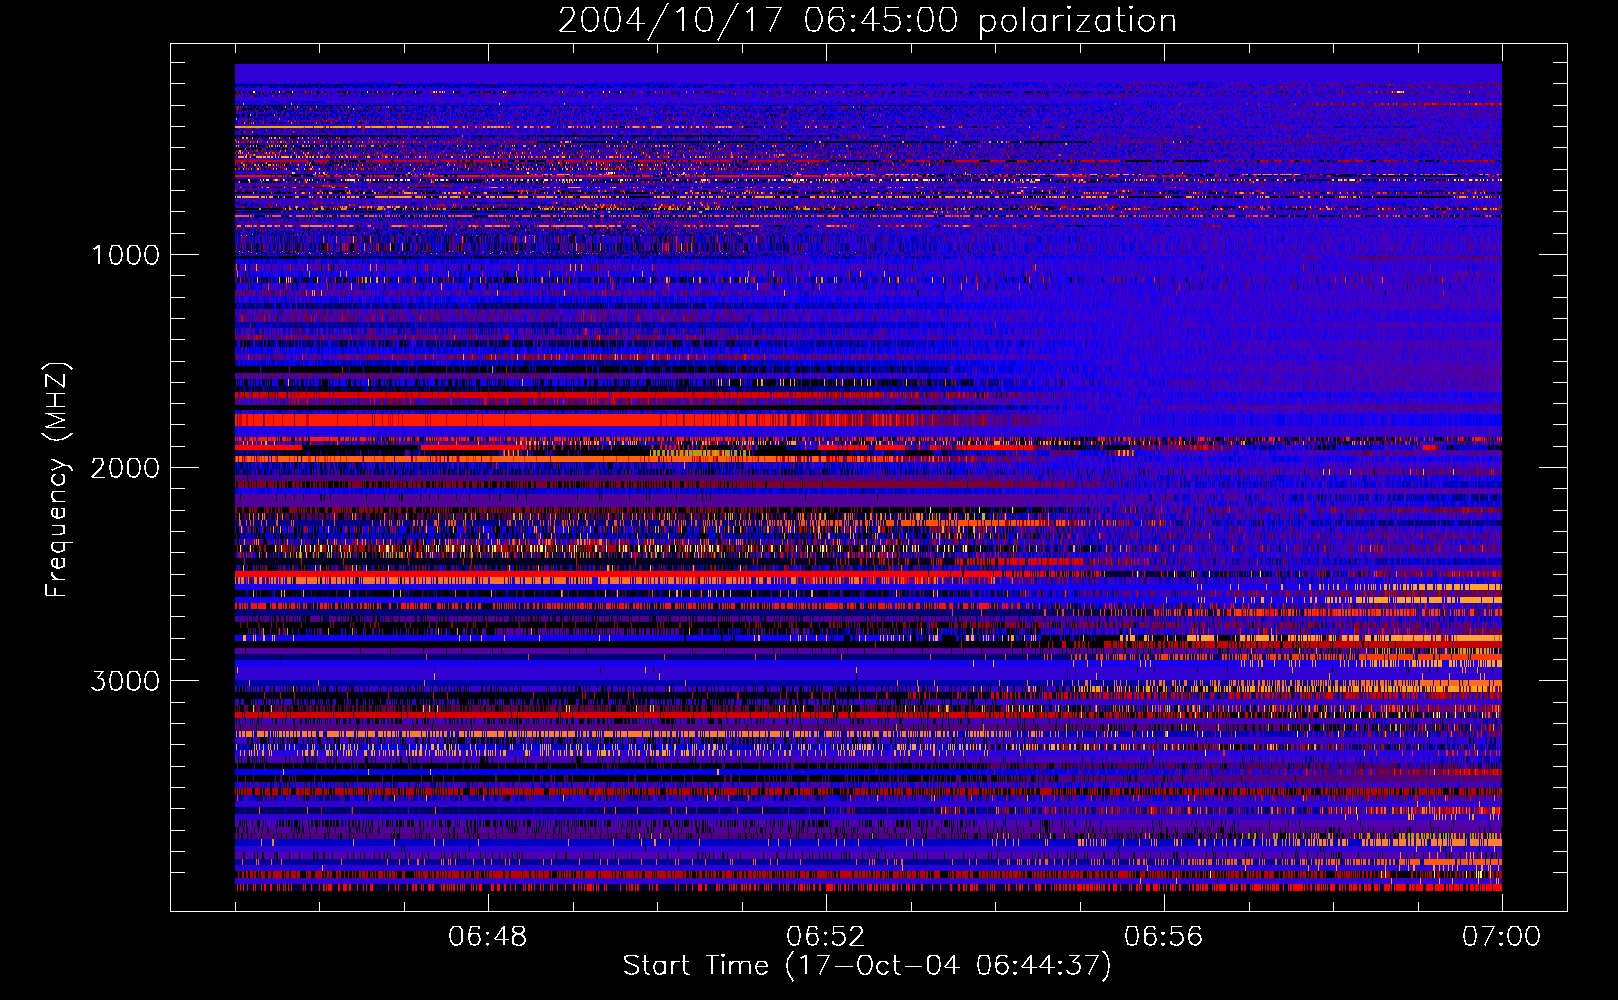Viewport: 1618px width, 1000px height.
Task: Click the 06:48 time tick label
Action: [488, 937]
